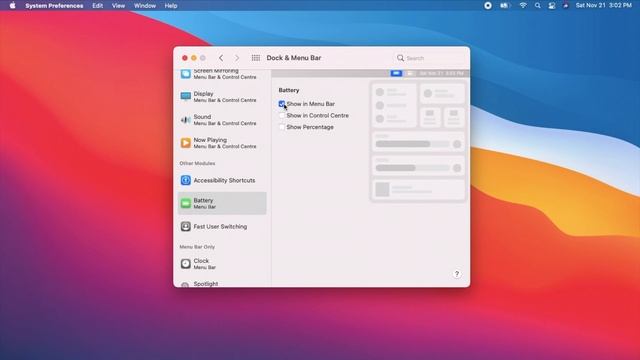The image size is (640, 360).
Task: Select Battery in the sidebar
Action: tap(222, 203)
